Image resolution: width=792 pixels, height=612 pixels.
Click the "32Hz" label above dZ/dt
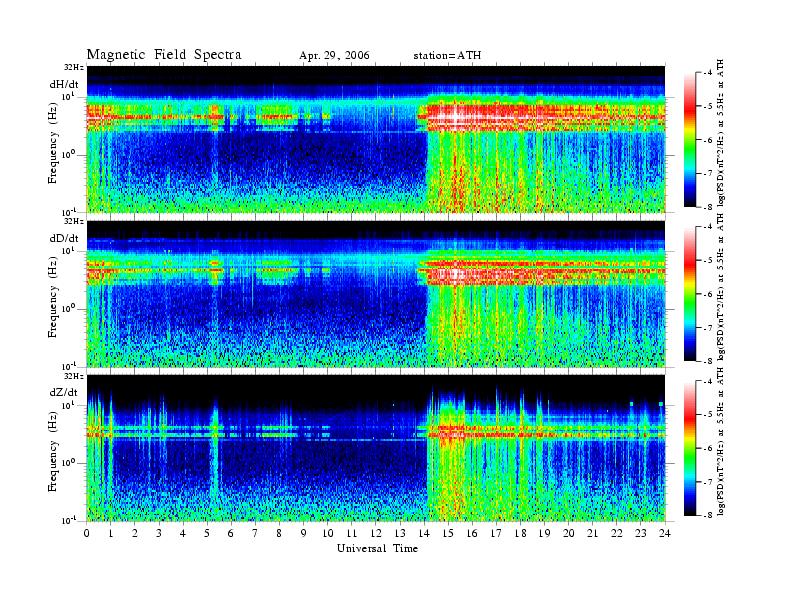point(74,376)
